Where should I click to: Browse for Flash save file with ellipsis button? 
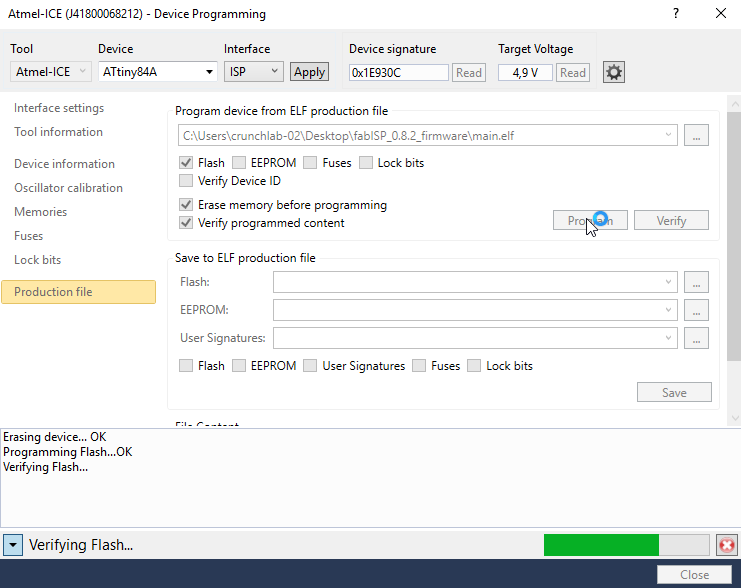(696, 282)
